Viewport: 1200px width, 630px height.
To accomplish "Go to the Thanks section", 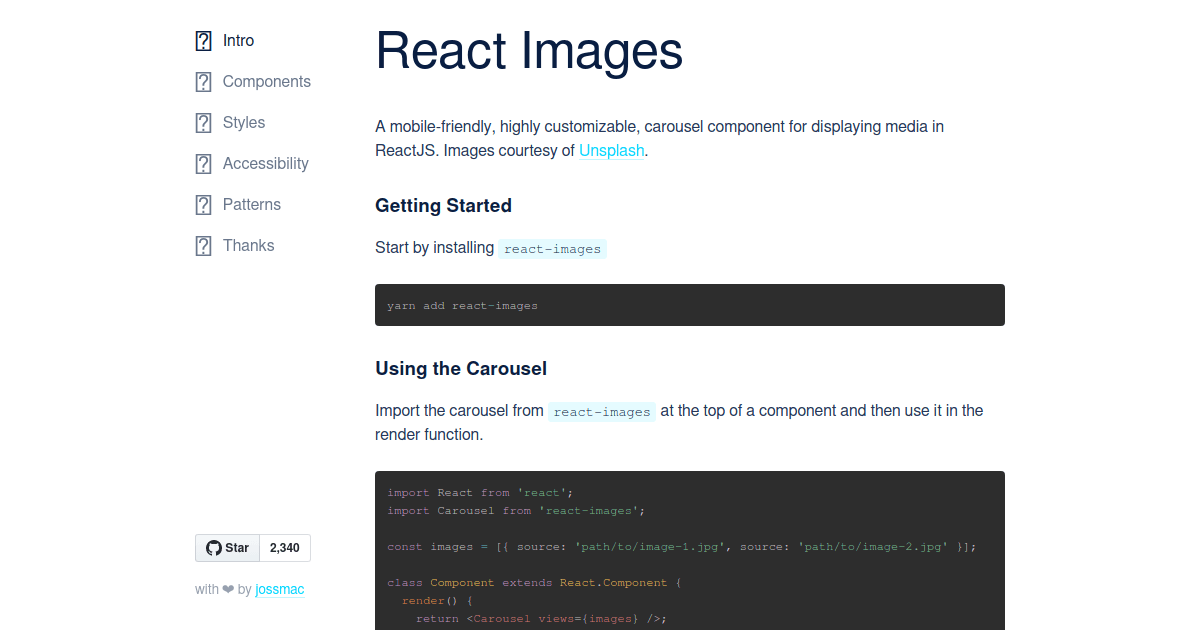I will (248, 245).
